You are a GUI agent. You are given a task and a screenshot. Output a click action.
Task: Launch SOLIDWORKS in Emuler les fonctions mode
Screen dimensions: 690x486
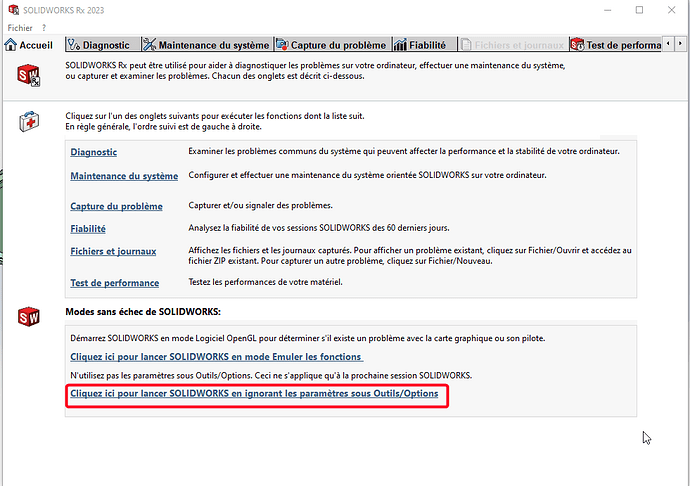point(217,357)
